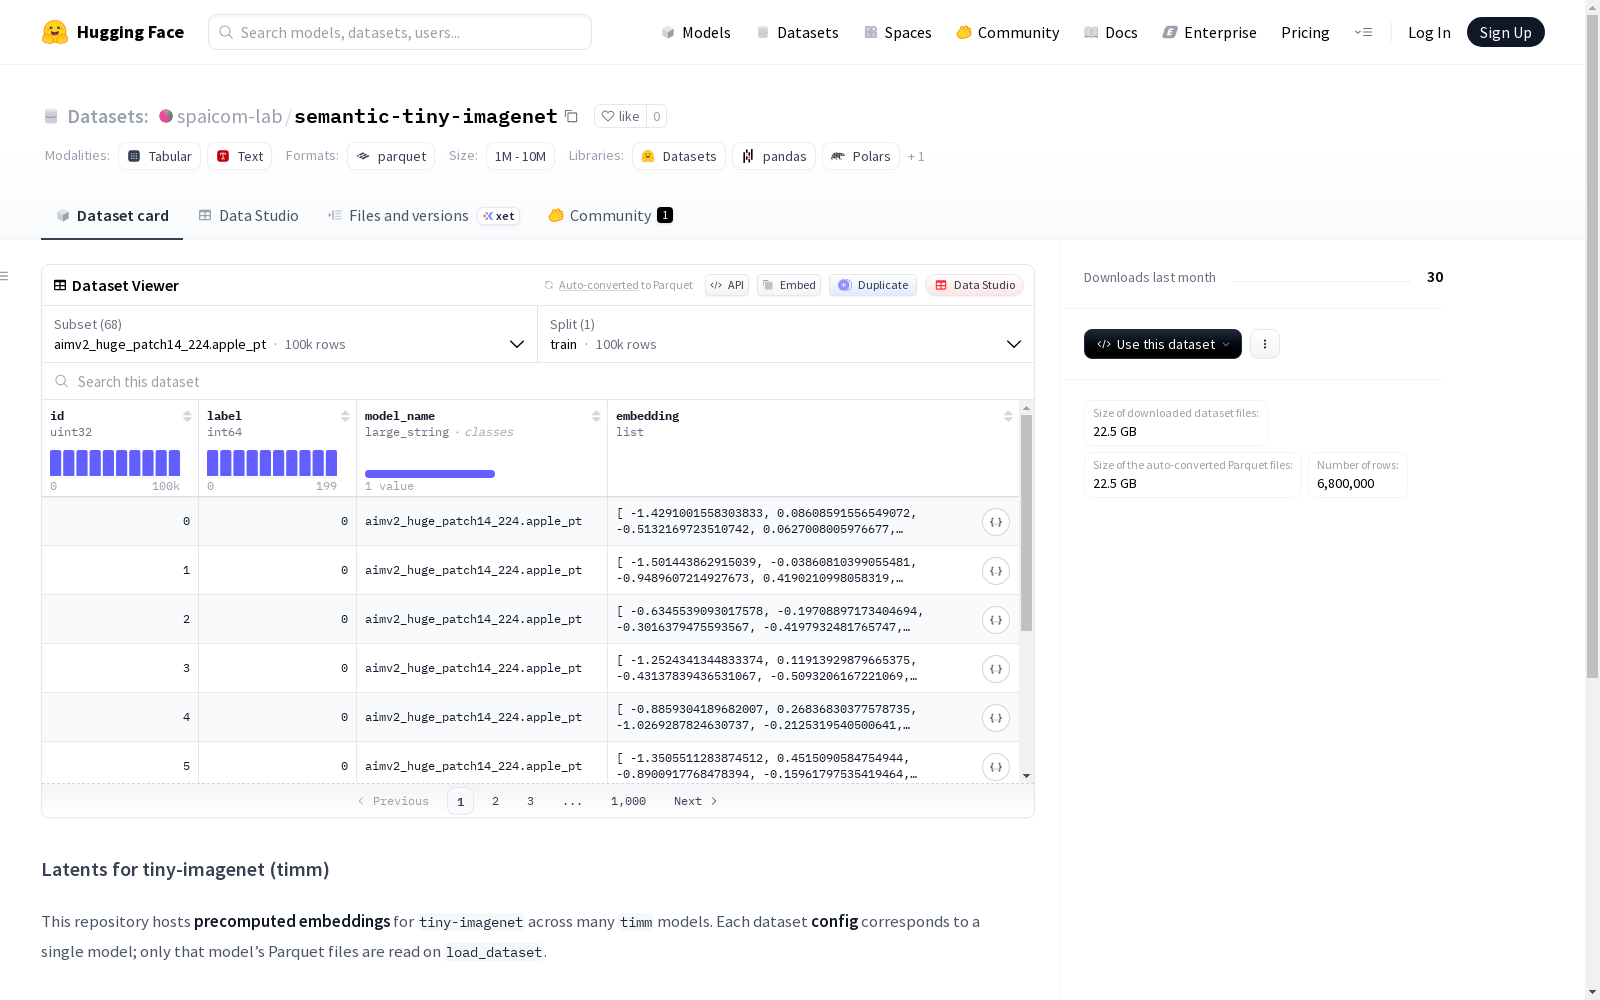1600x1000 pixels.
Task: Expand embedding cell for row id 1
Action: [996, 571]
